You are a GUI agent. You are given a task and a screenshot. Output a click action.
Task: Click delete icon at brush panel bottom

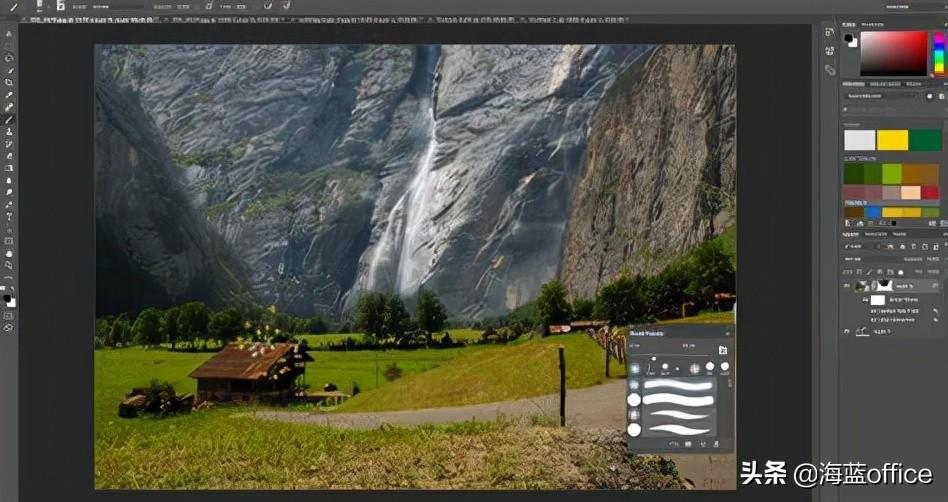point(716,445)
